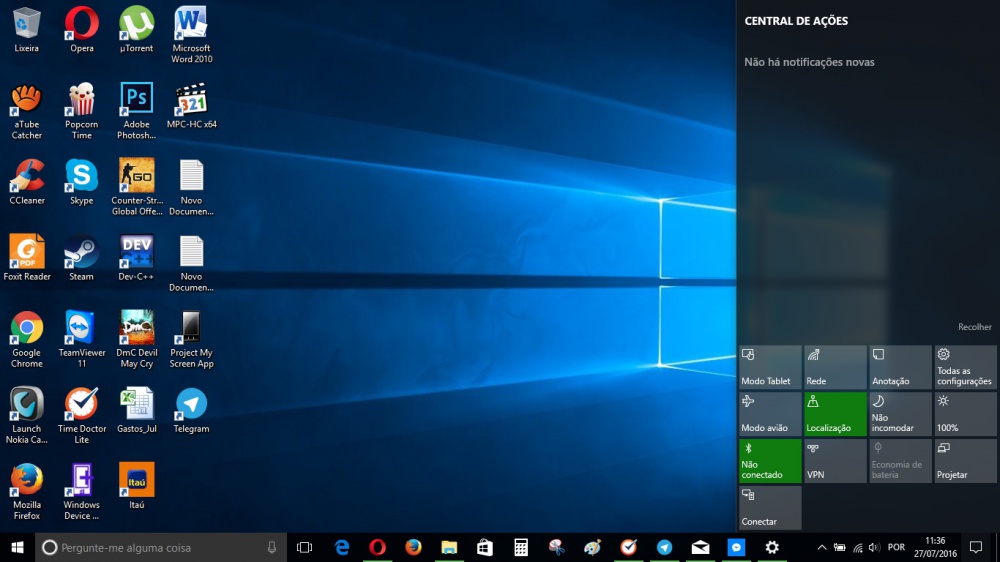Disable the Localização quick action
The width and height of the screenshot is (1000, 562).
835,414
